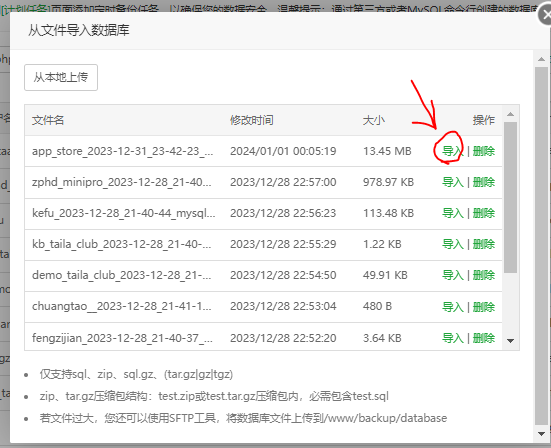Delete the demo_taila_club backup file
Screen dimensions: 551x448
click(484, 275)
